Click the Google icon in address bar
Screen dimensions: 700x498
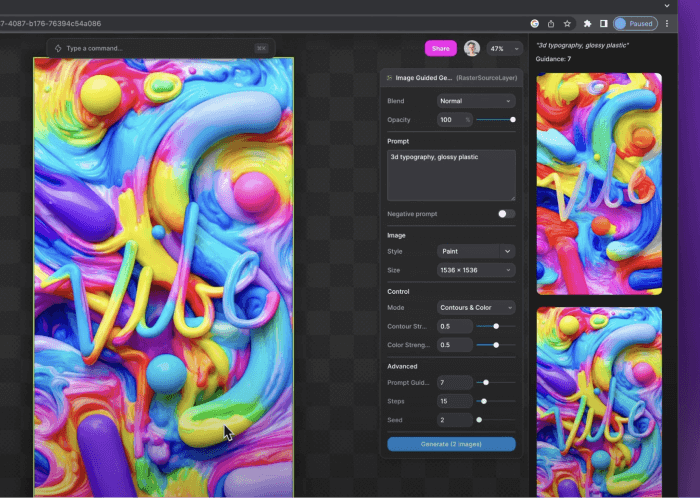point(535,23)
